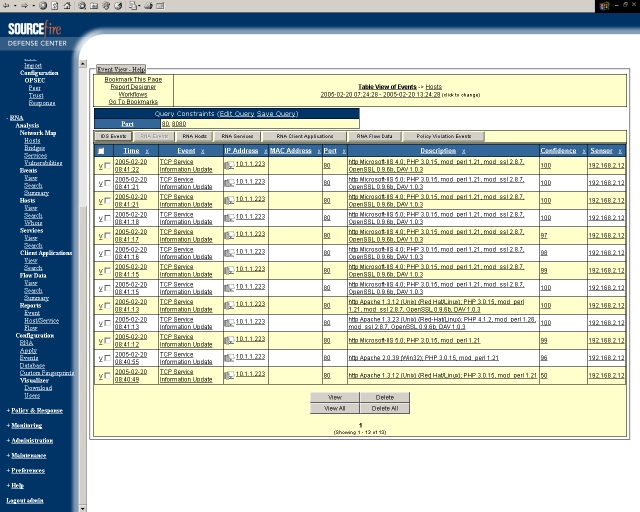Image resolution: width=640 pixels, height=512 pixels.
Task: Click host icon in 08:40:55 row
Action: click(229, 358)
